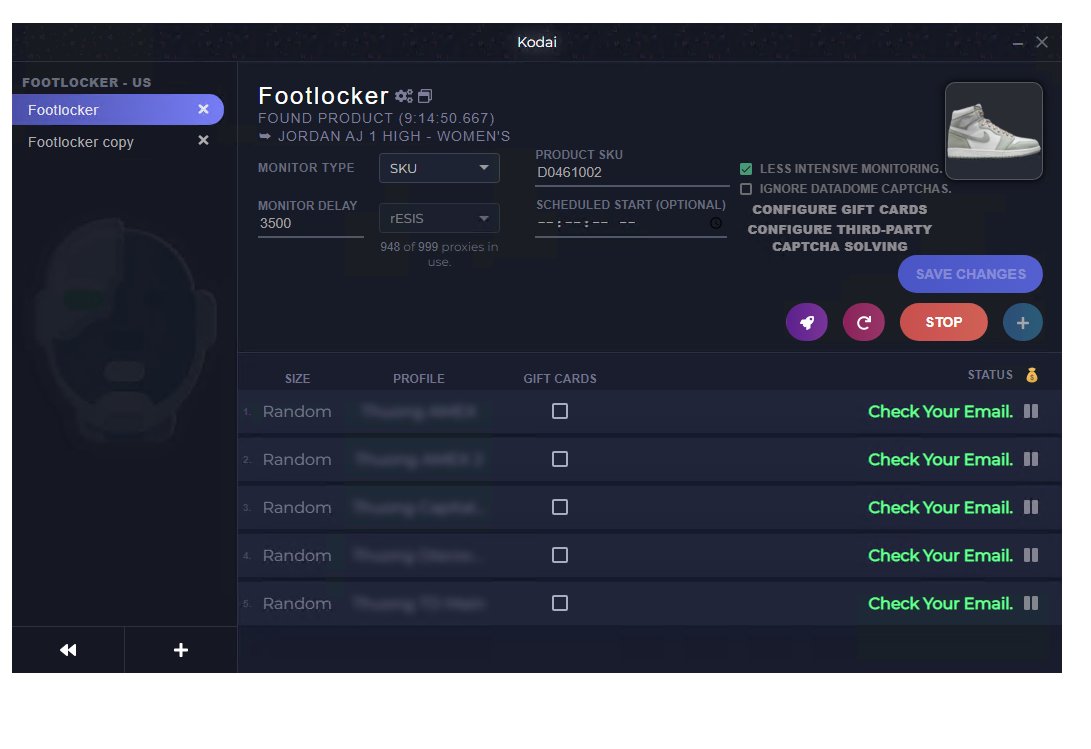Image resolution: width=1091 pixels, height=749 pixels.
Task: Click Random size in task row 2
Action: 297,460
